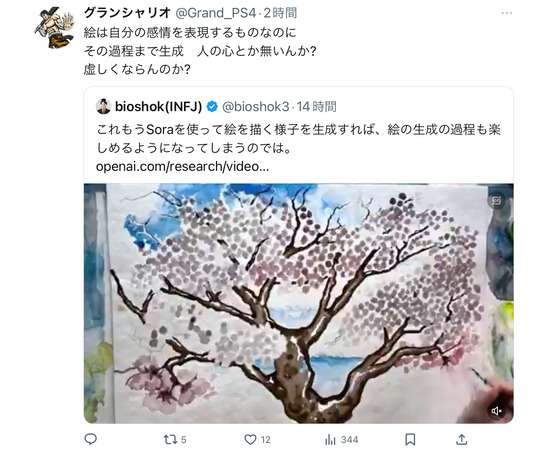Play the cherry blossom painting video
The image size is (550, 458).
[x=299, y=303]
